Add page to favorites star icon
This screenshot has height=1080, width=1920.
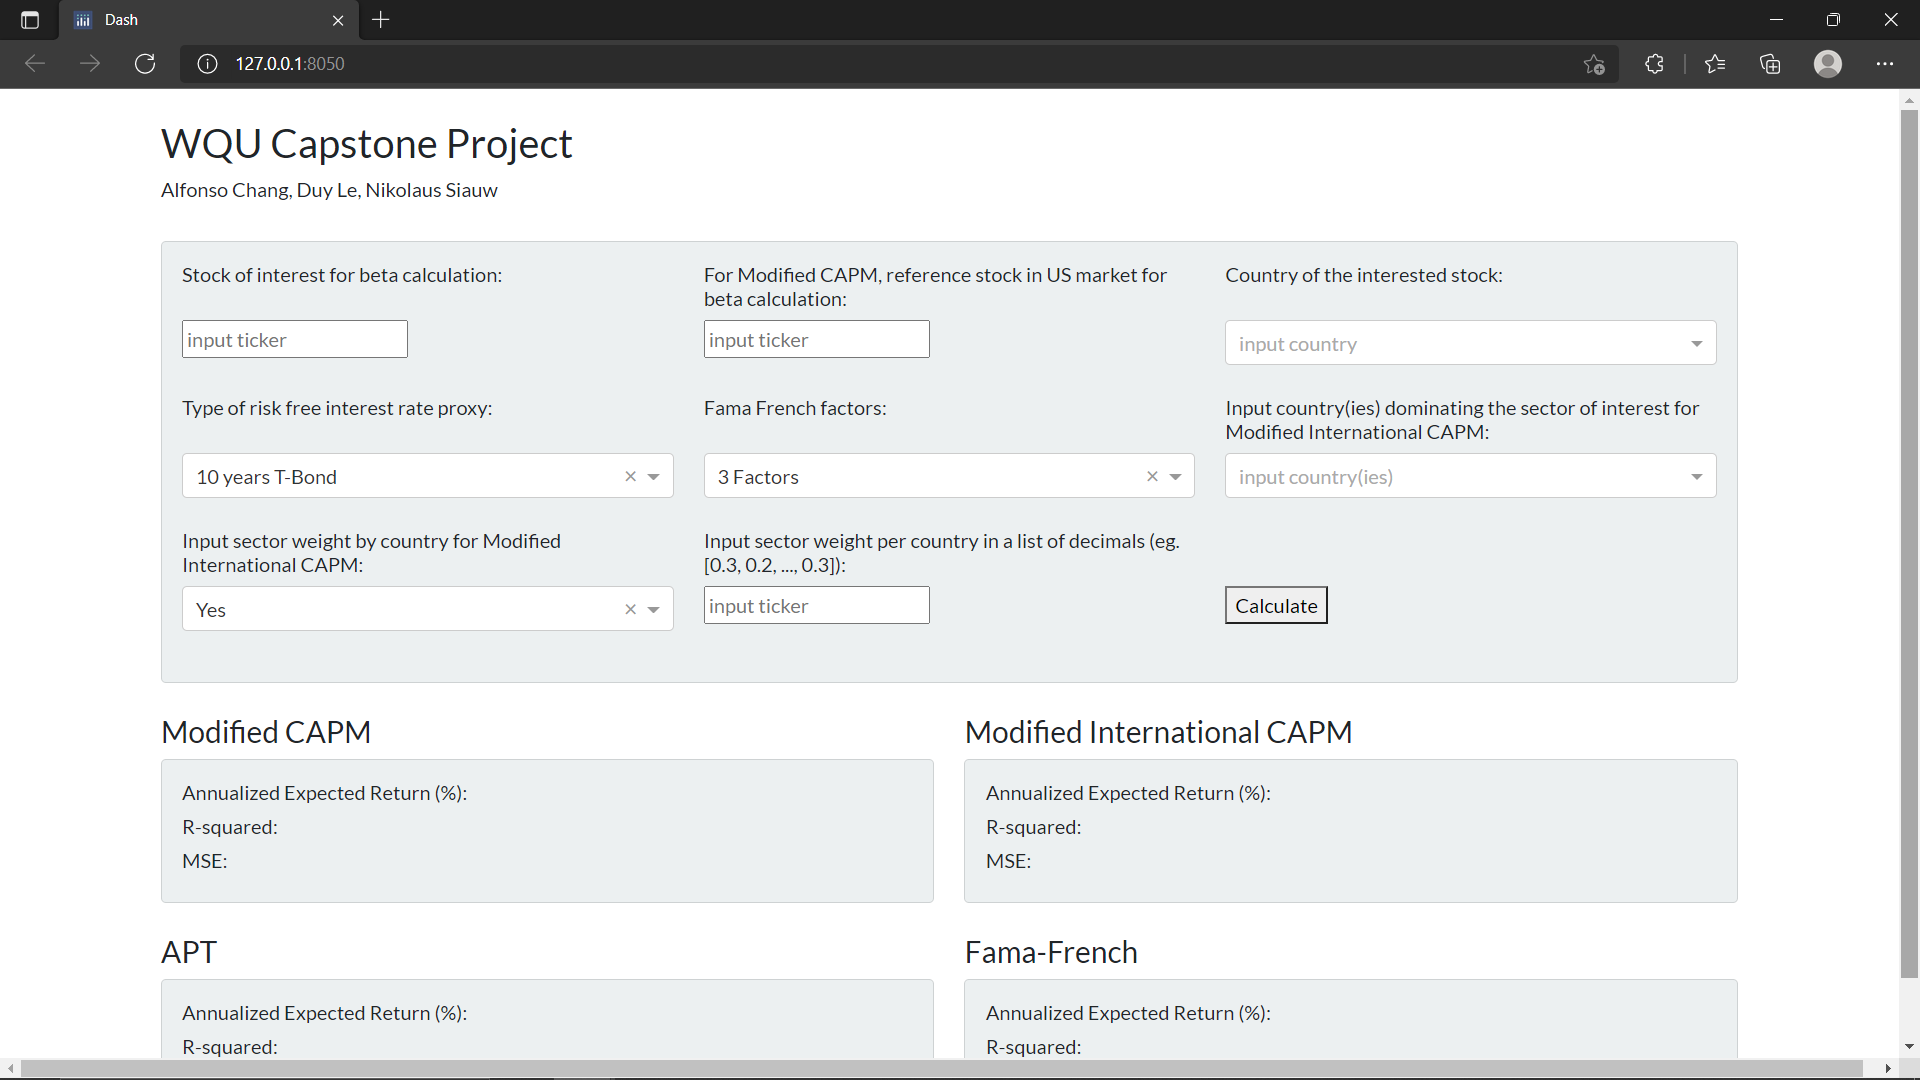pyautogui.click(x=1594, y=65)
